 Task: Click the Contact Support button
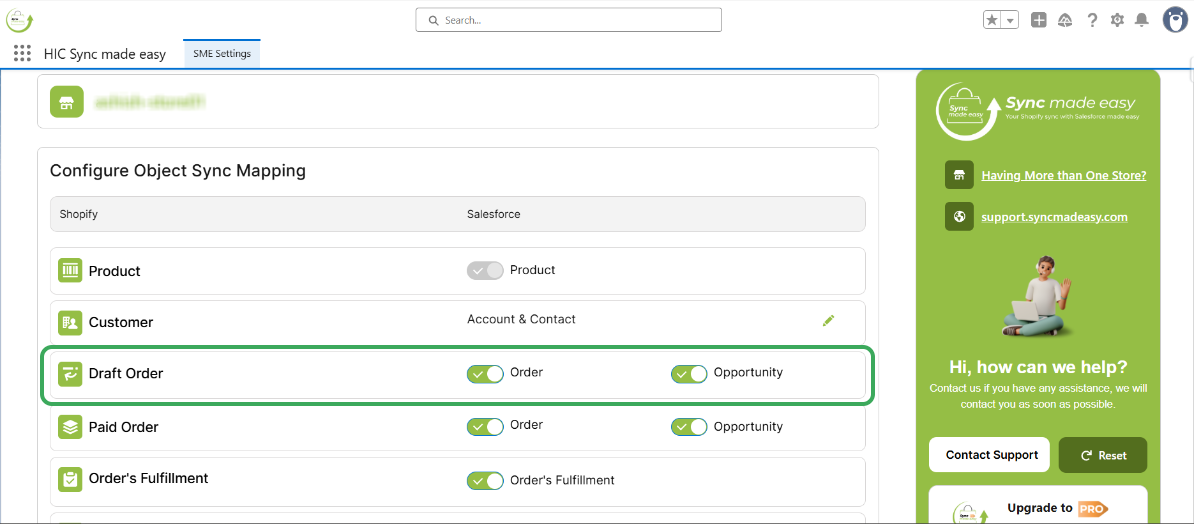coord(989,455)
